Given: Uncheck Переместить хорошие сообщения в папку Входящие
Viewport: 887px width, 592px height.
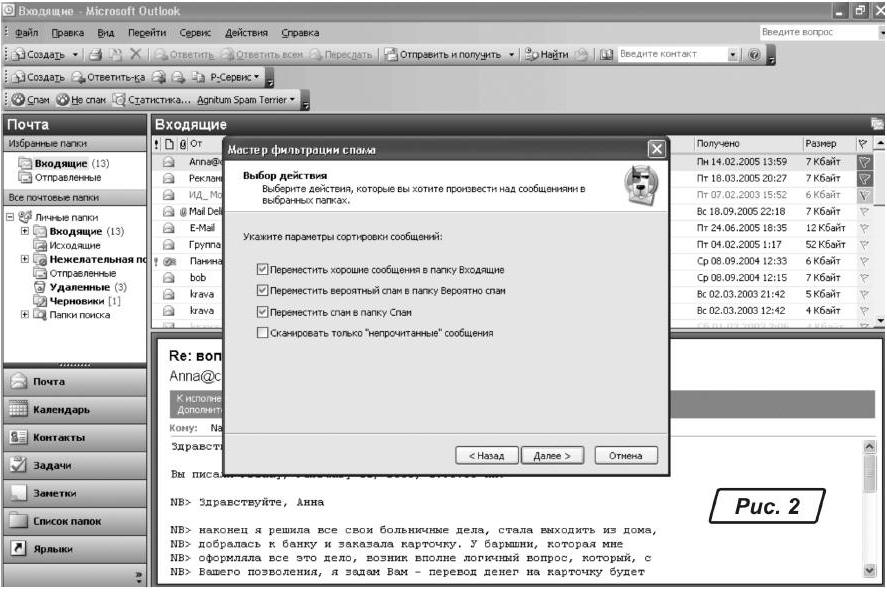Looking at the screenshot, I should coord(262,270).
